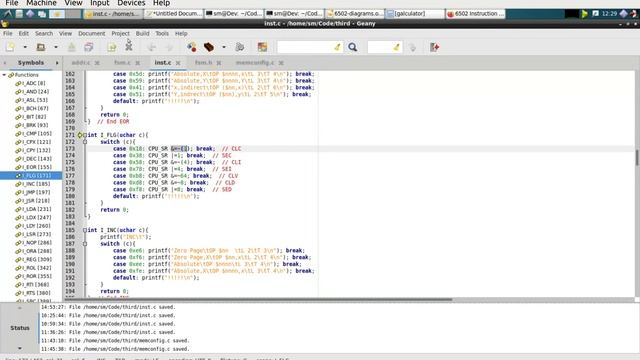Collapse the I_INC function fold at line 185

[x=85, y=230]
